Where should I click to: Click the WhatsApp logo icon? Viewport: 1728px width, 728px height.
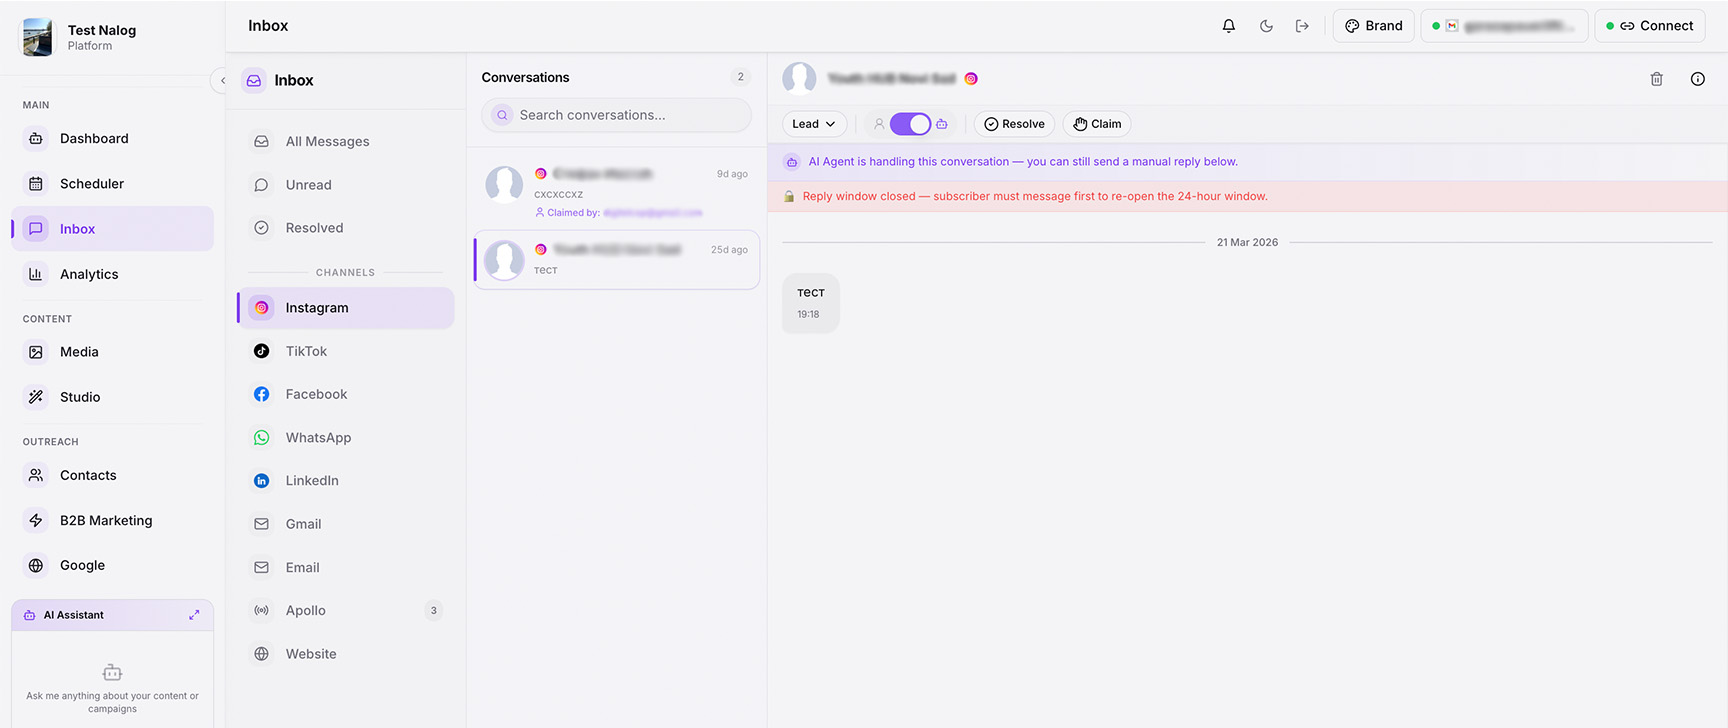pos(261,438)
